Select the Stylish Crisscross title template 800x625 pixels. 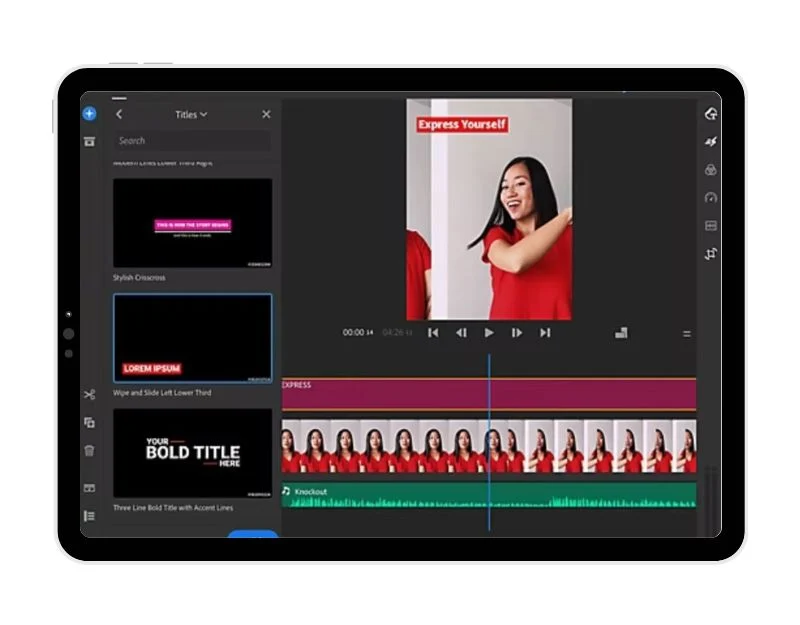tap(192, 223)
